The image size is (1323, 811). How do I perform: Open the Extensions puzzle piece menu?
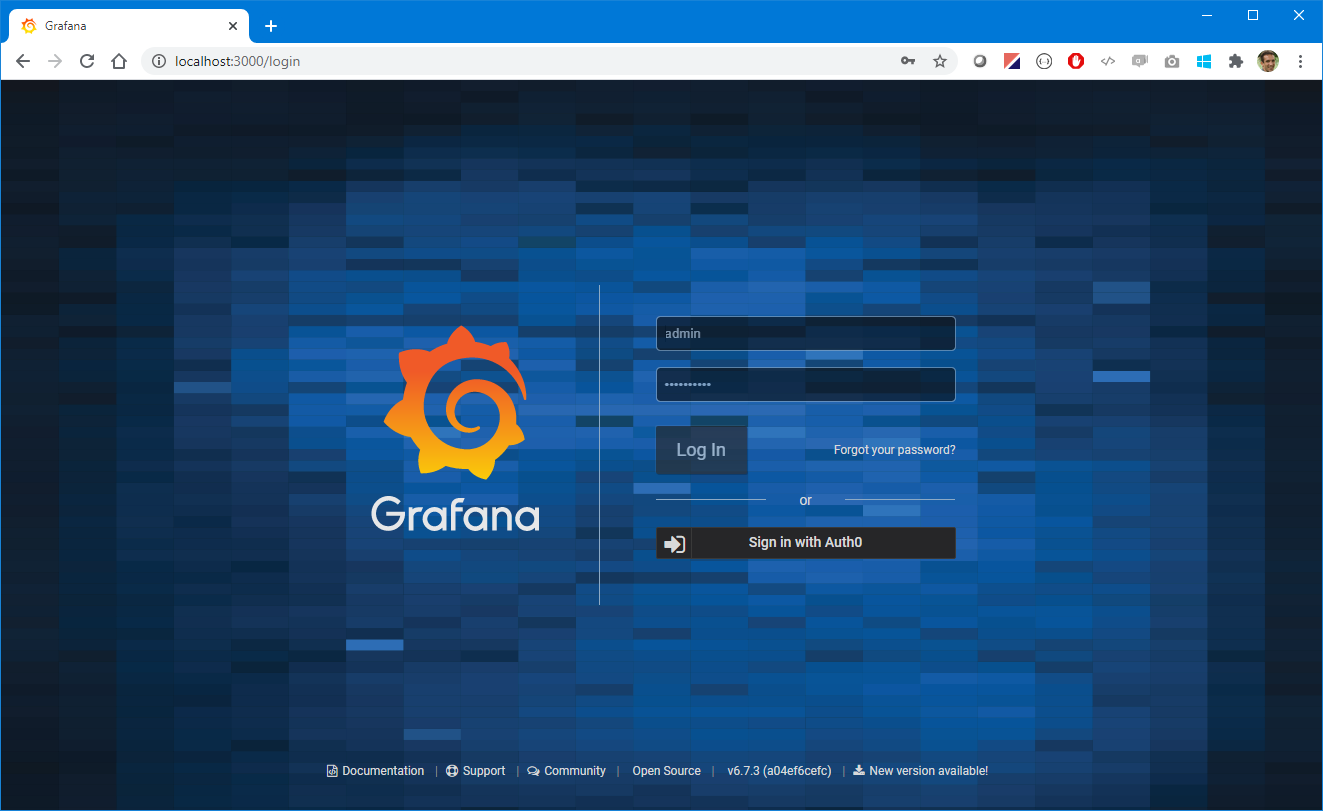click(1236, 61)
